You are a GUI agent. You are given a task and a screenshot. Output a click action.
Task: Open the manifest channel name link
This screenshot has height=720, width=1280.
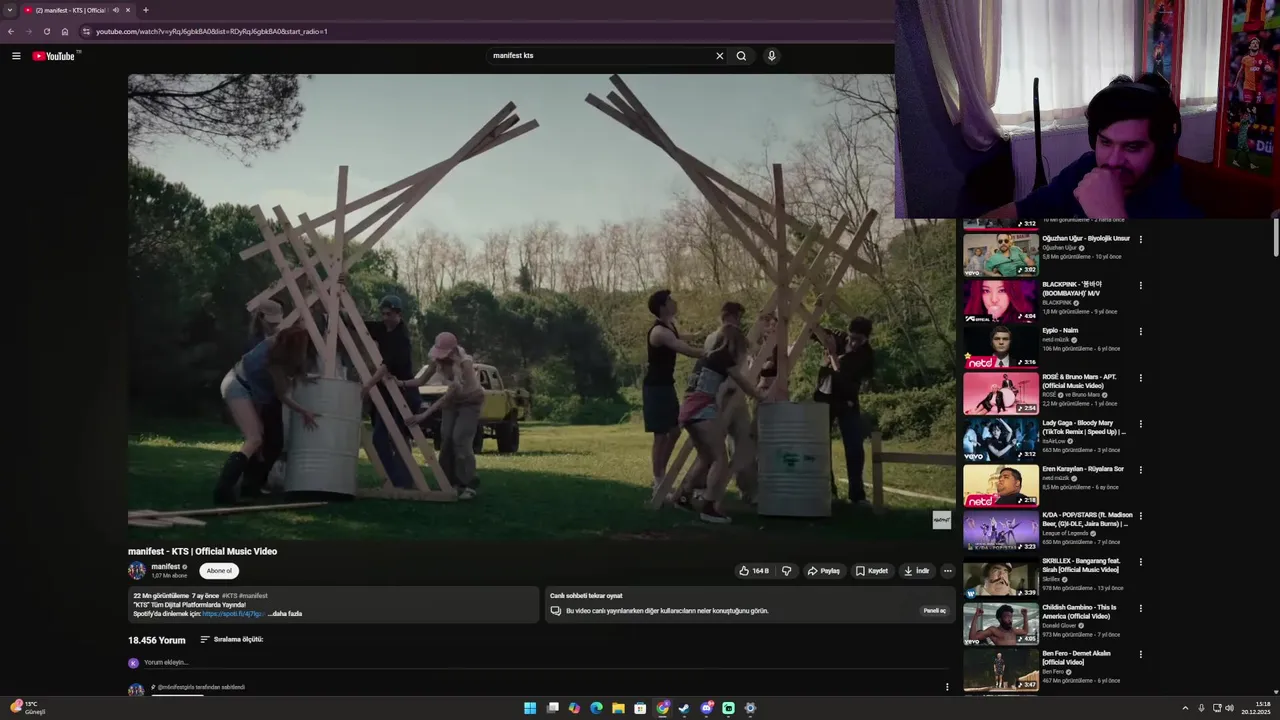point(166,567)
